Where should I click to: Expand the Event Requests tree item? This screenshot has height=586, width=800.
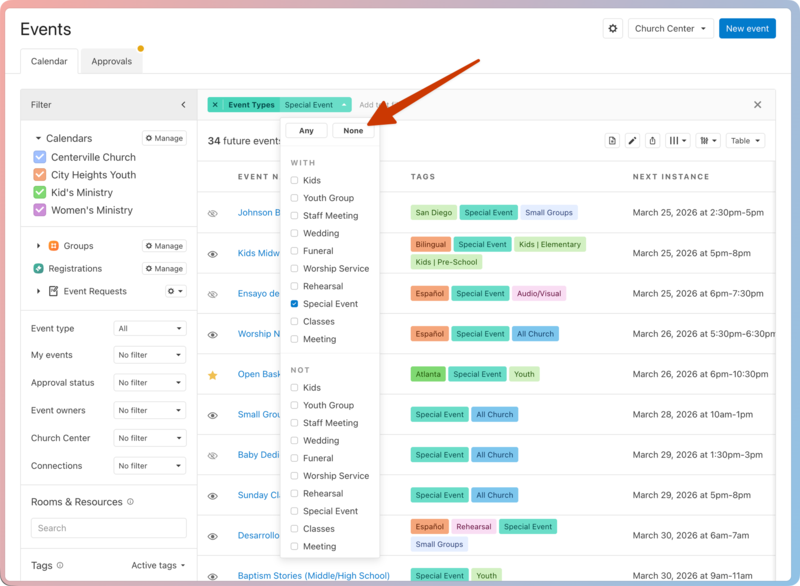click(x=39, y=292)
